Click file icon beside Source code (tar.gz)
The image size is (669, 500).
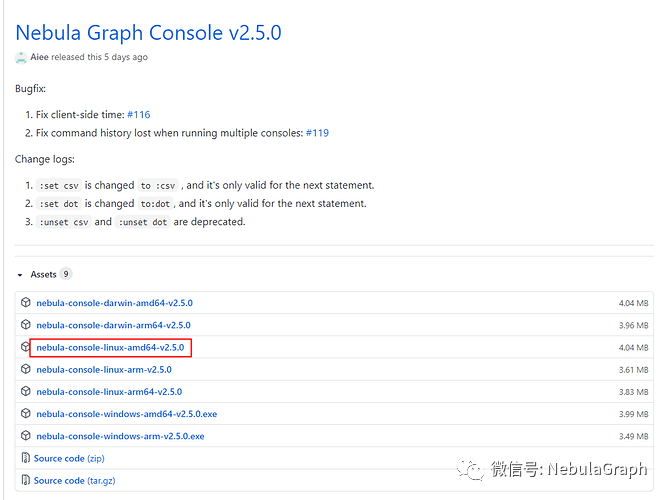pos(26,480)
